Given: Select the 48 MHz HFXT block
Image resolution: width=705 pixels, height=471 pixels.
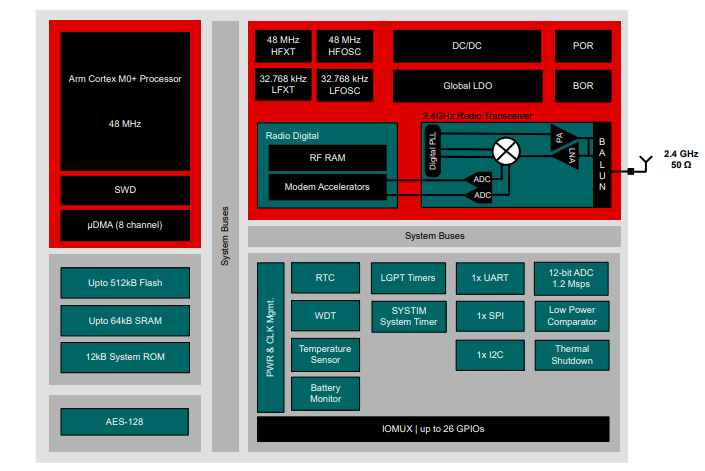Looking at the screenshot, I should 283,46.
